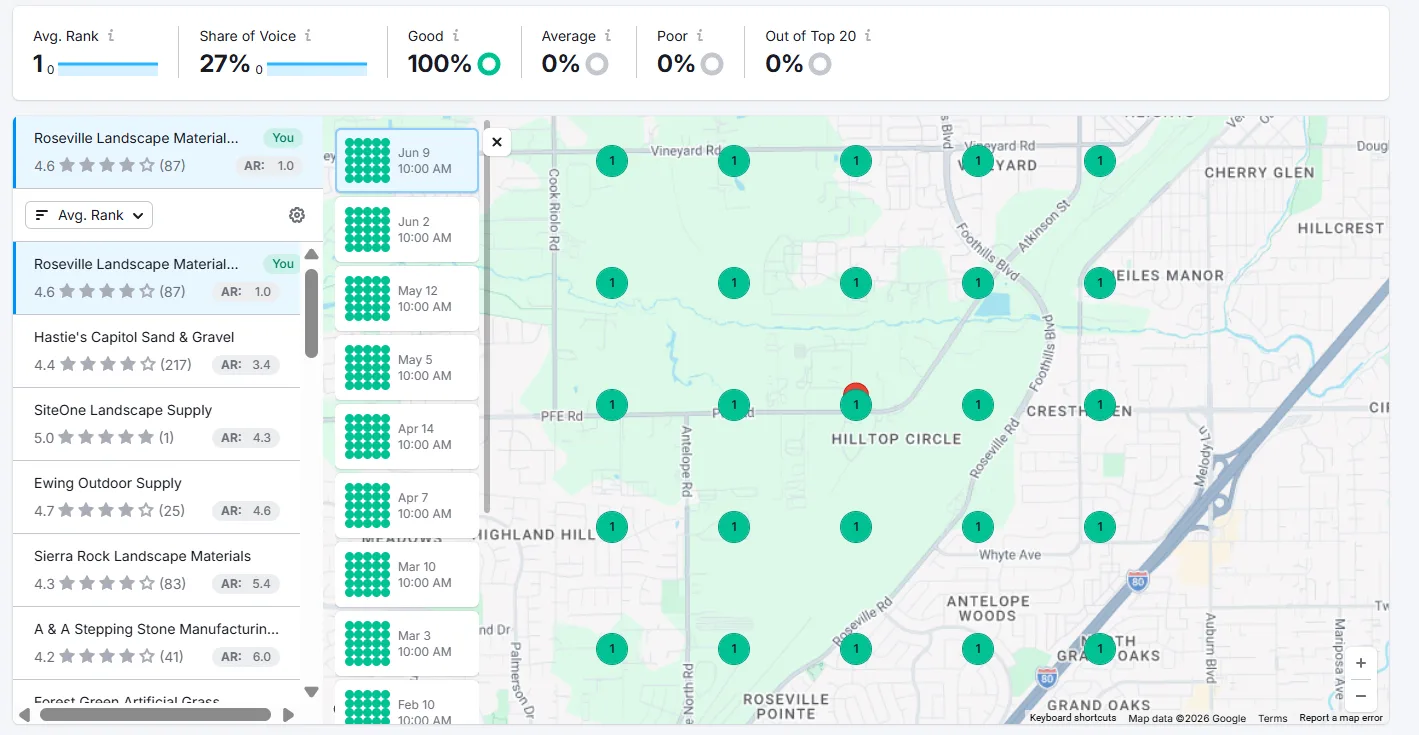Click the competitor list vertical scrollbar thumb
The width and height of the screenshot is (1419, 735).
[x=311, y=313]
